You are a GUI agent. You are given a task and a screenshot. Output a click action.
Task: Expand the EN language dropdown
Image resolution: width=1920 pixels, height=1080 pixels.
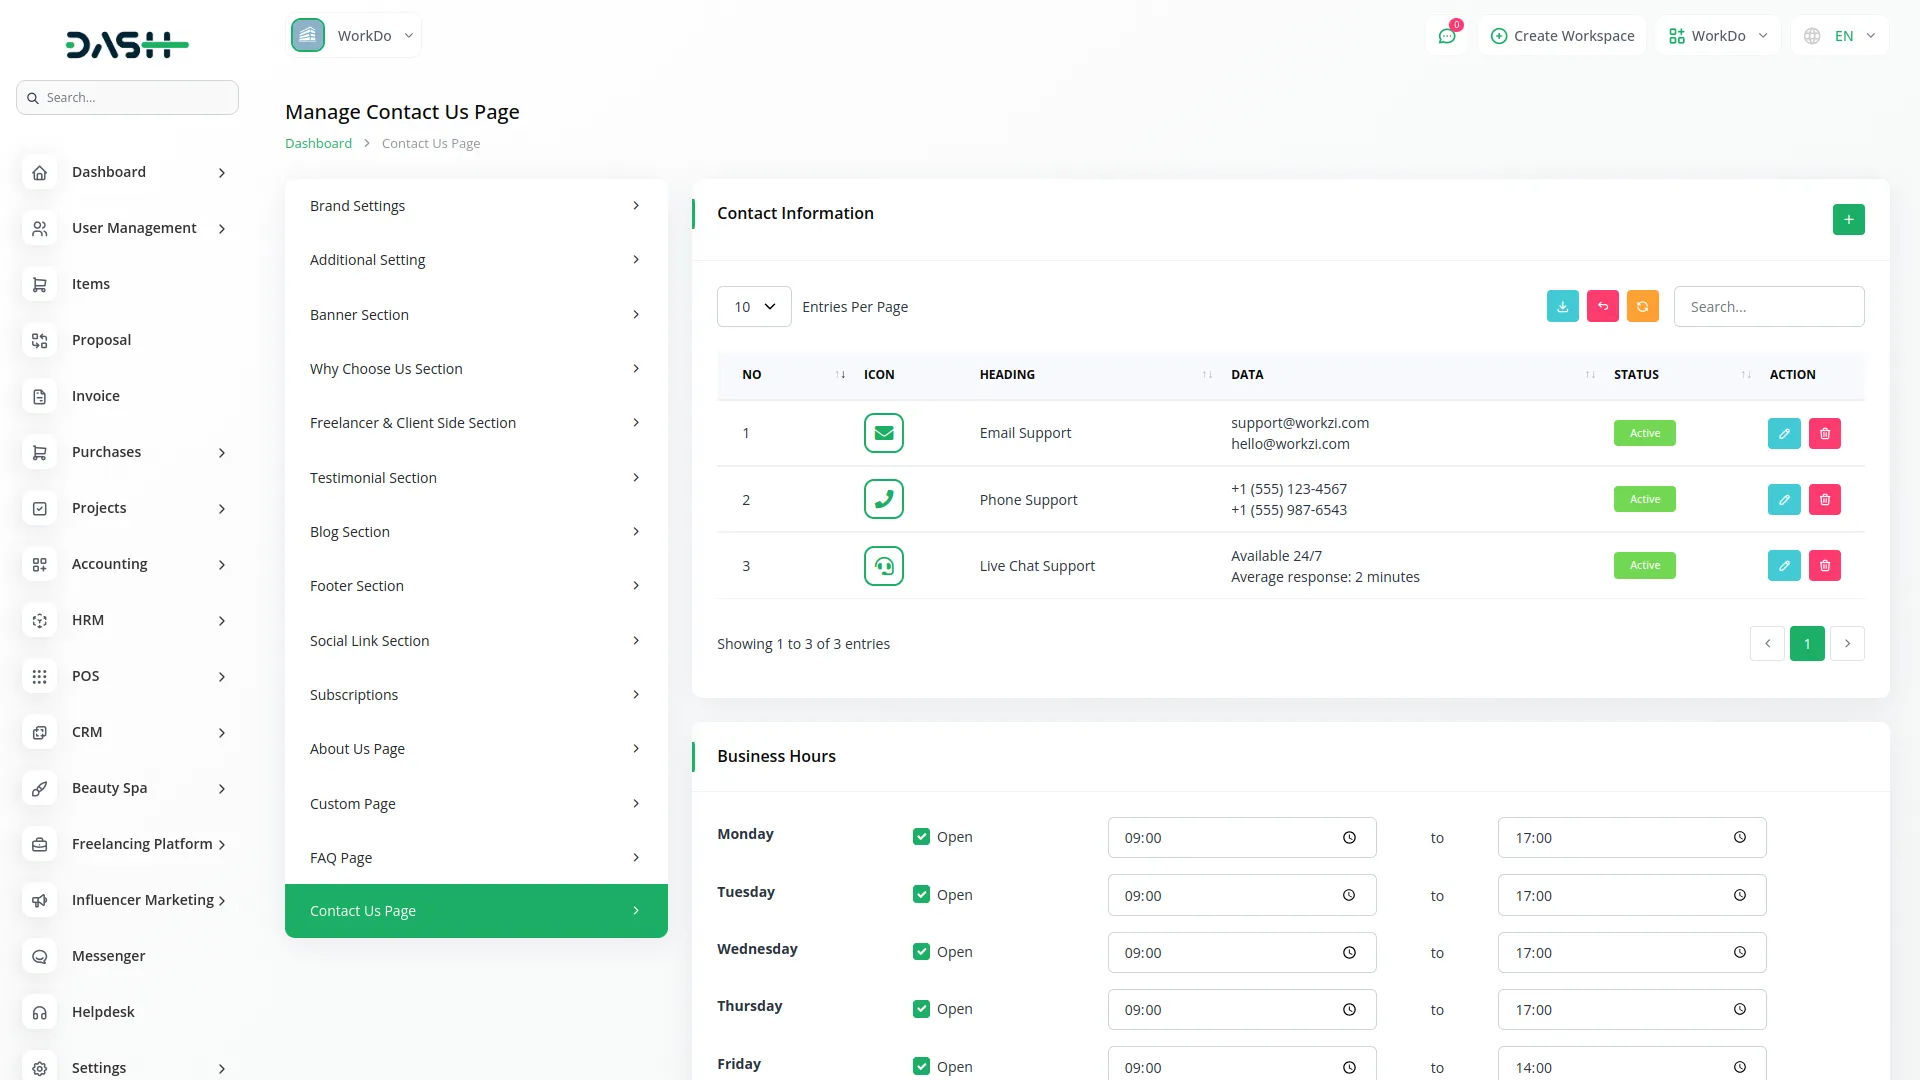pos(1839,35)
